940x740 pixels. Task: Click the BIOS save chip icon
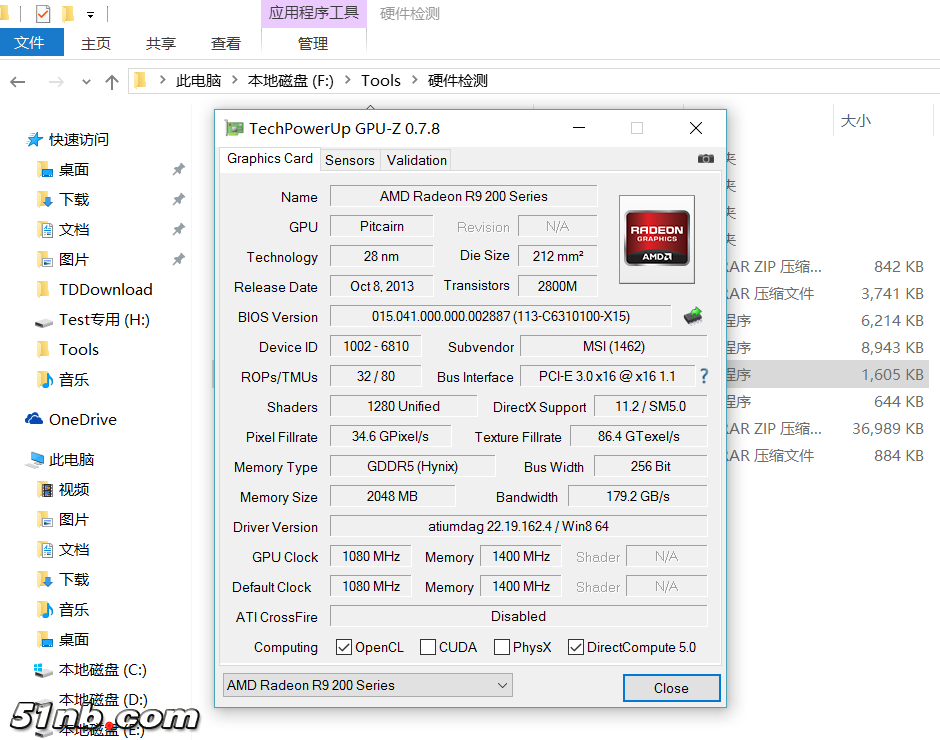[x=692, y=316]
